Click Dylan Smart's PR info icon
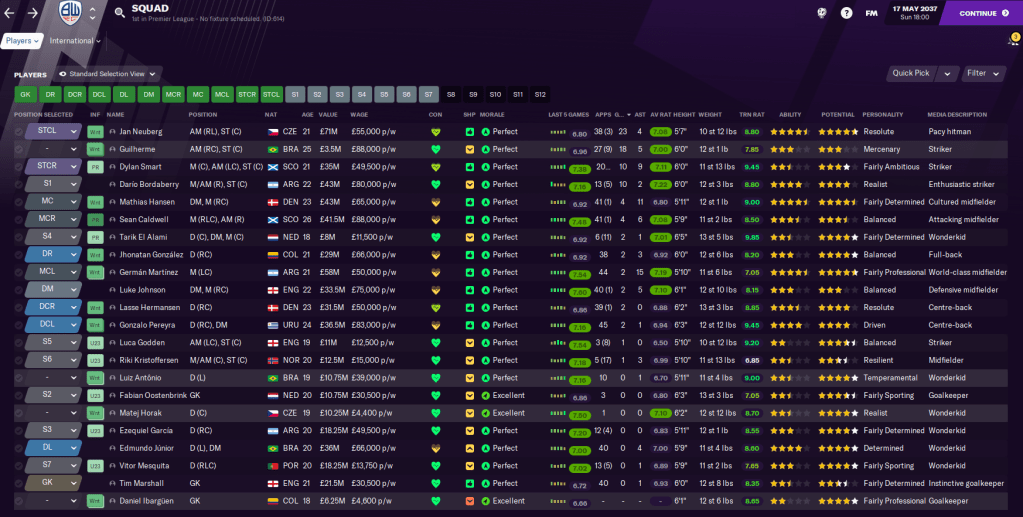 click(x=95, y=166)
